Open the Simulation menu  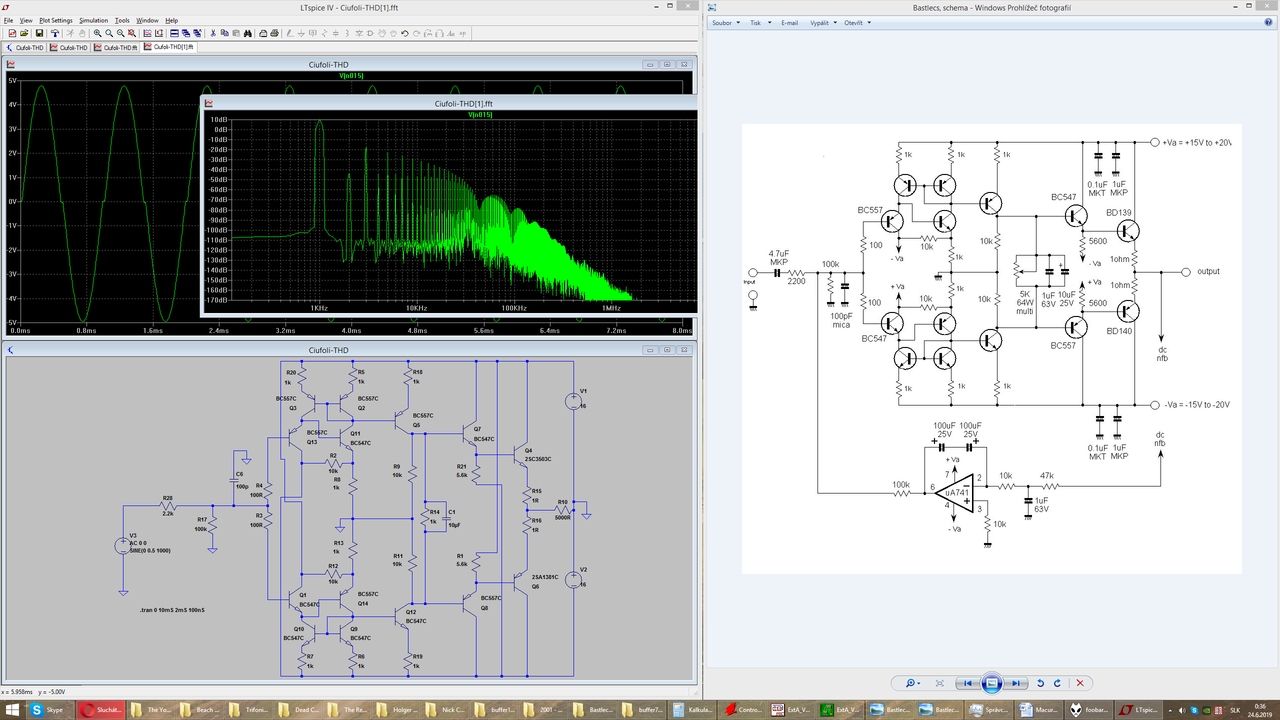point(94,20)
